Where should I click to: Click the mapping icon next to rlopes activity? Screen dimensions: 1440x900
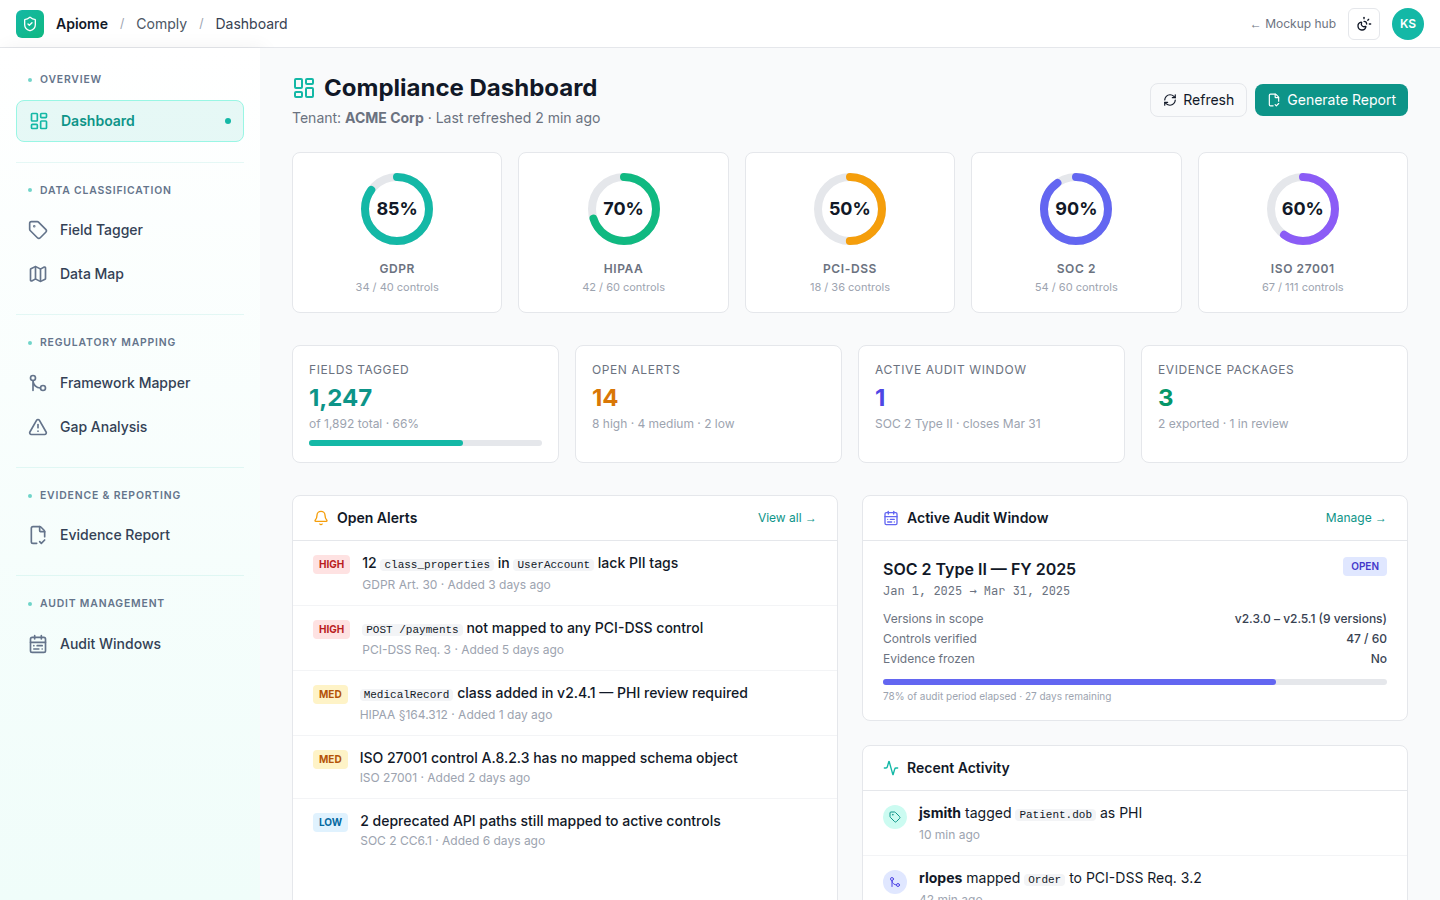pyautogui.click(x=895, y=882)
